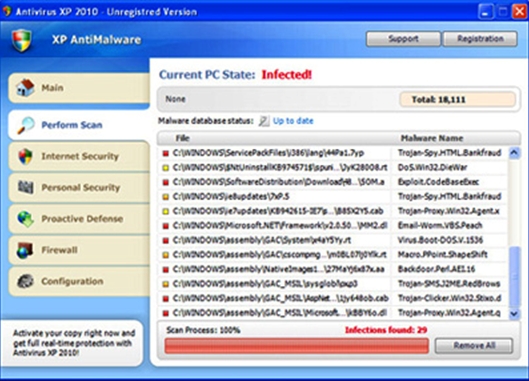Click the Proactive Defense globe icon
The width and height of the screenshot is (529, 381).
(x=26, y=219)
